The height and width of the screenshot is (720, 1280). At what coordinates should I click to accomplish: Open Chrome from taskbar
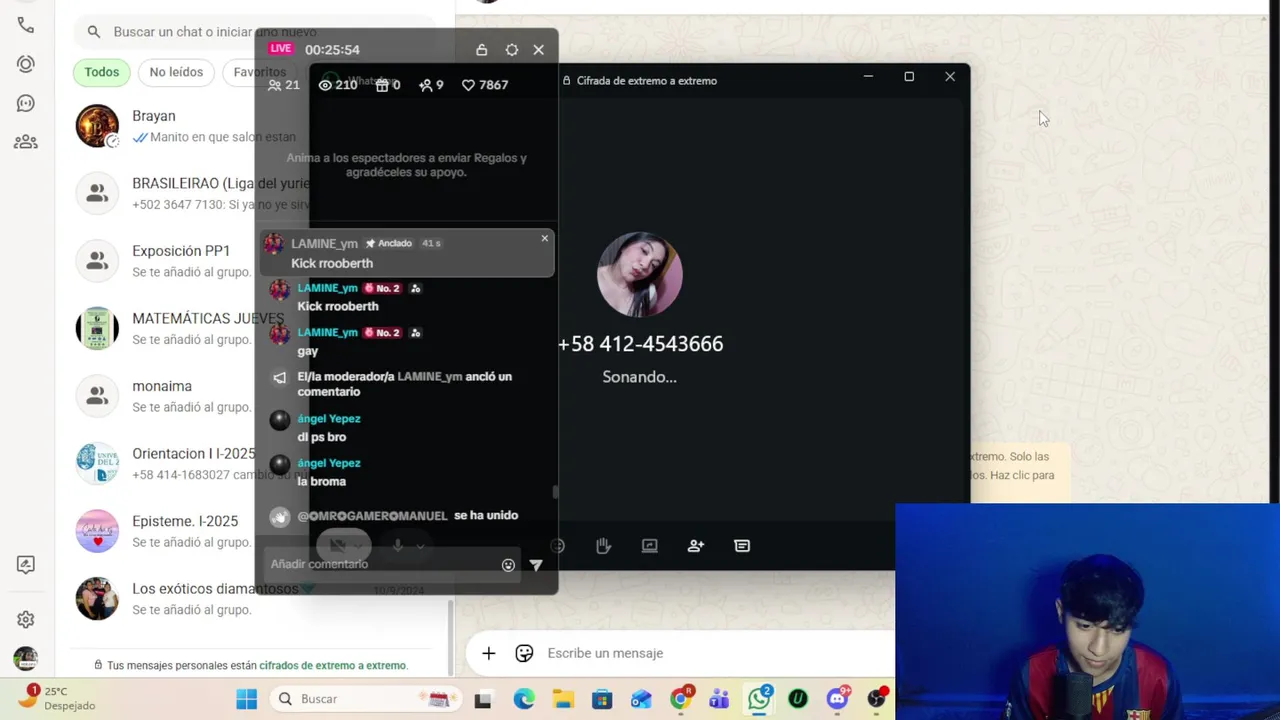click(x=681, y=699)
